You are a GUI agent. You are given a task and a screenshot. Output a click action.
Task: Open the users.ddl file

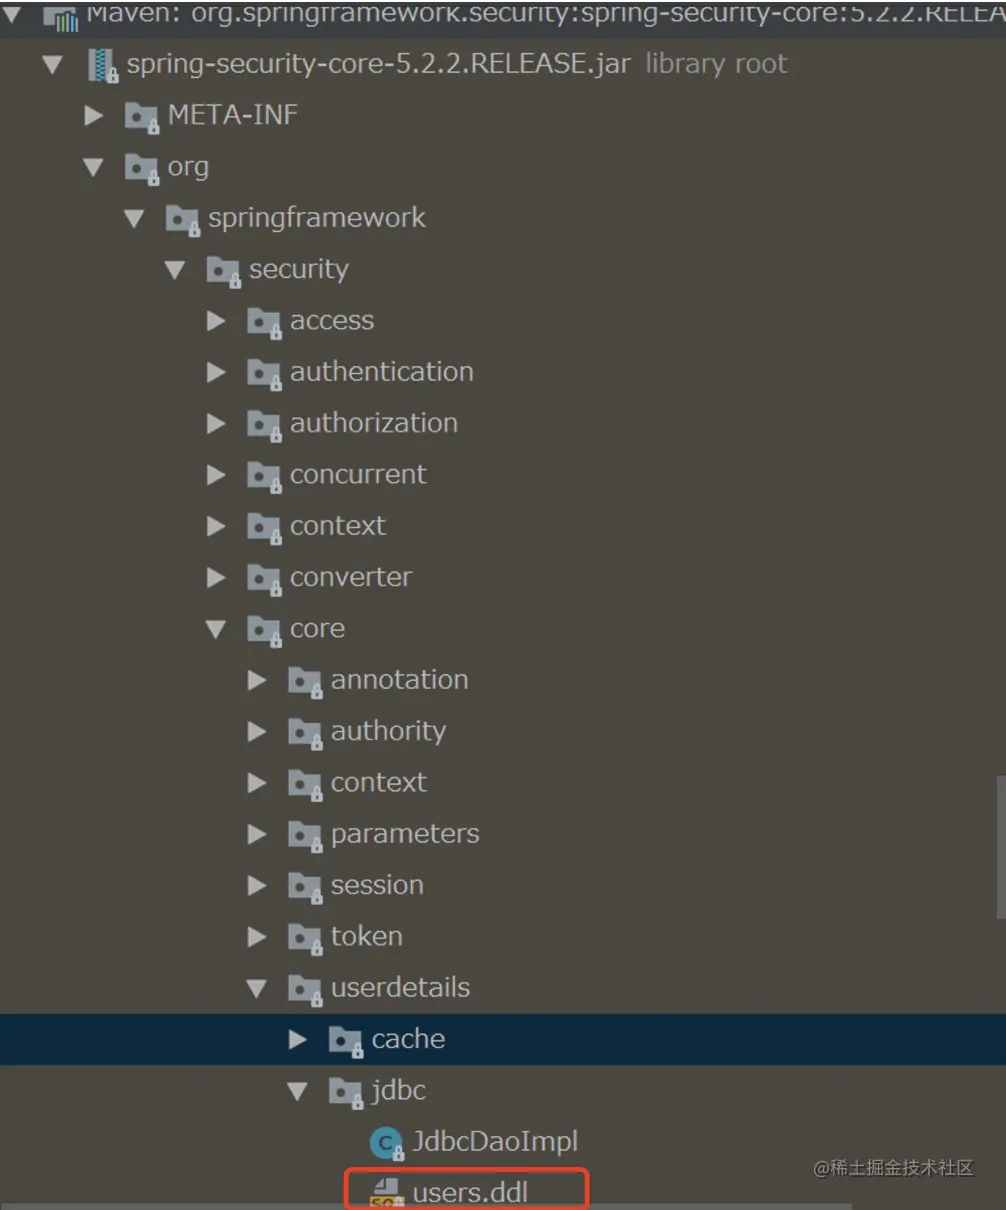470,1193
